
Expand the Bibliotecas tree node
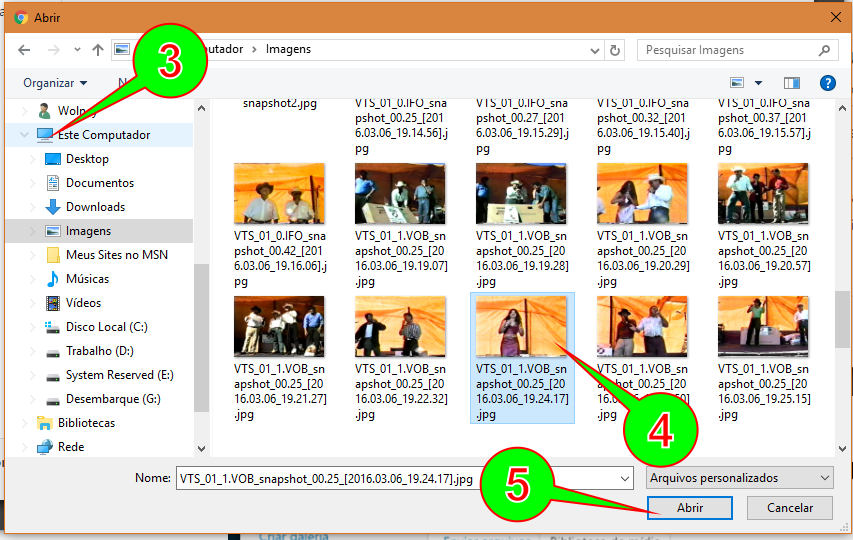click(24, 423)
